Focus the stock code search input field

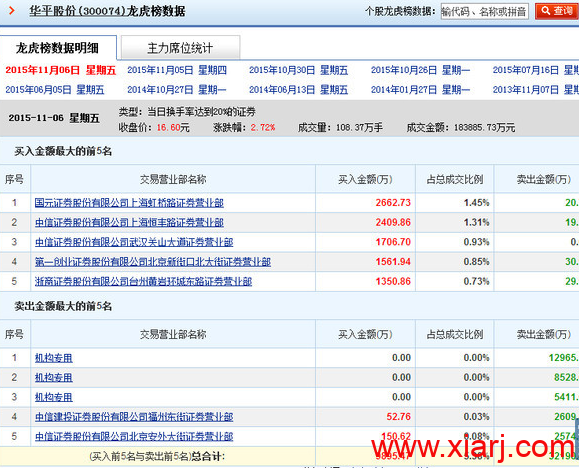(484, 11)
